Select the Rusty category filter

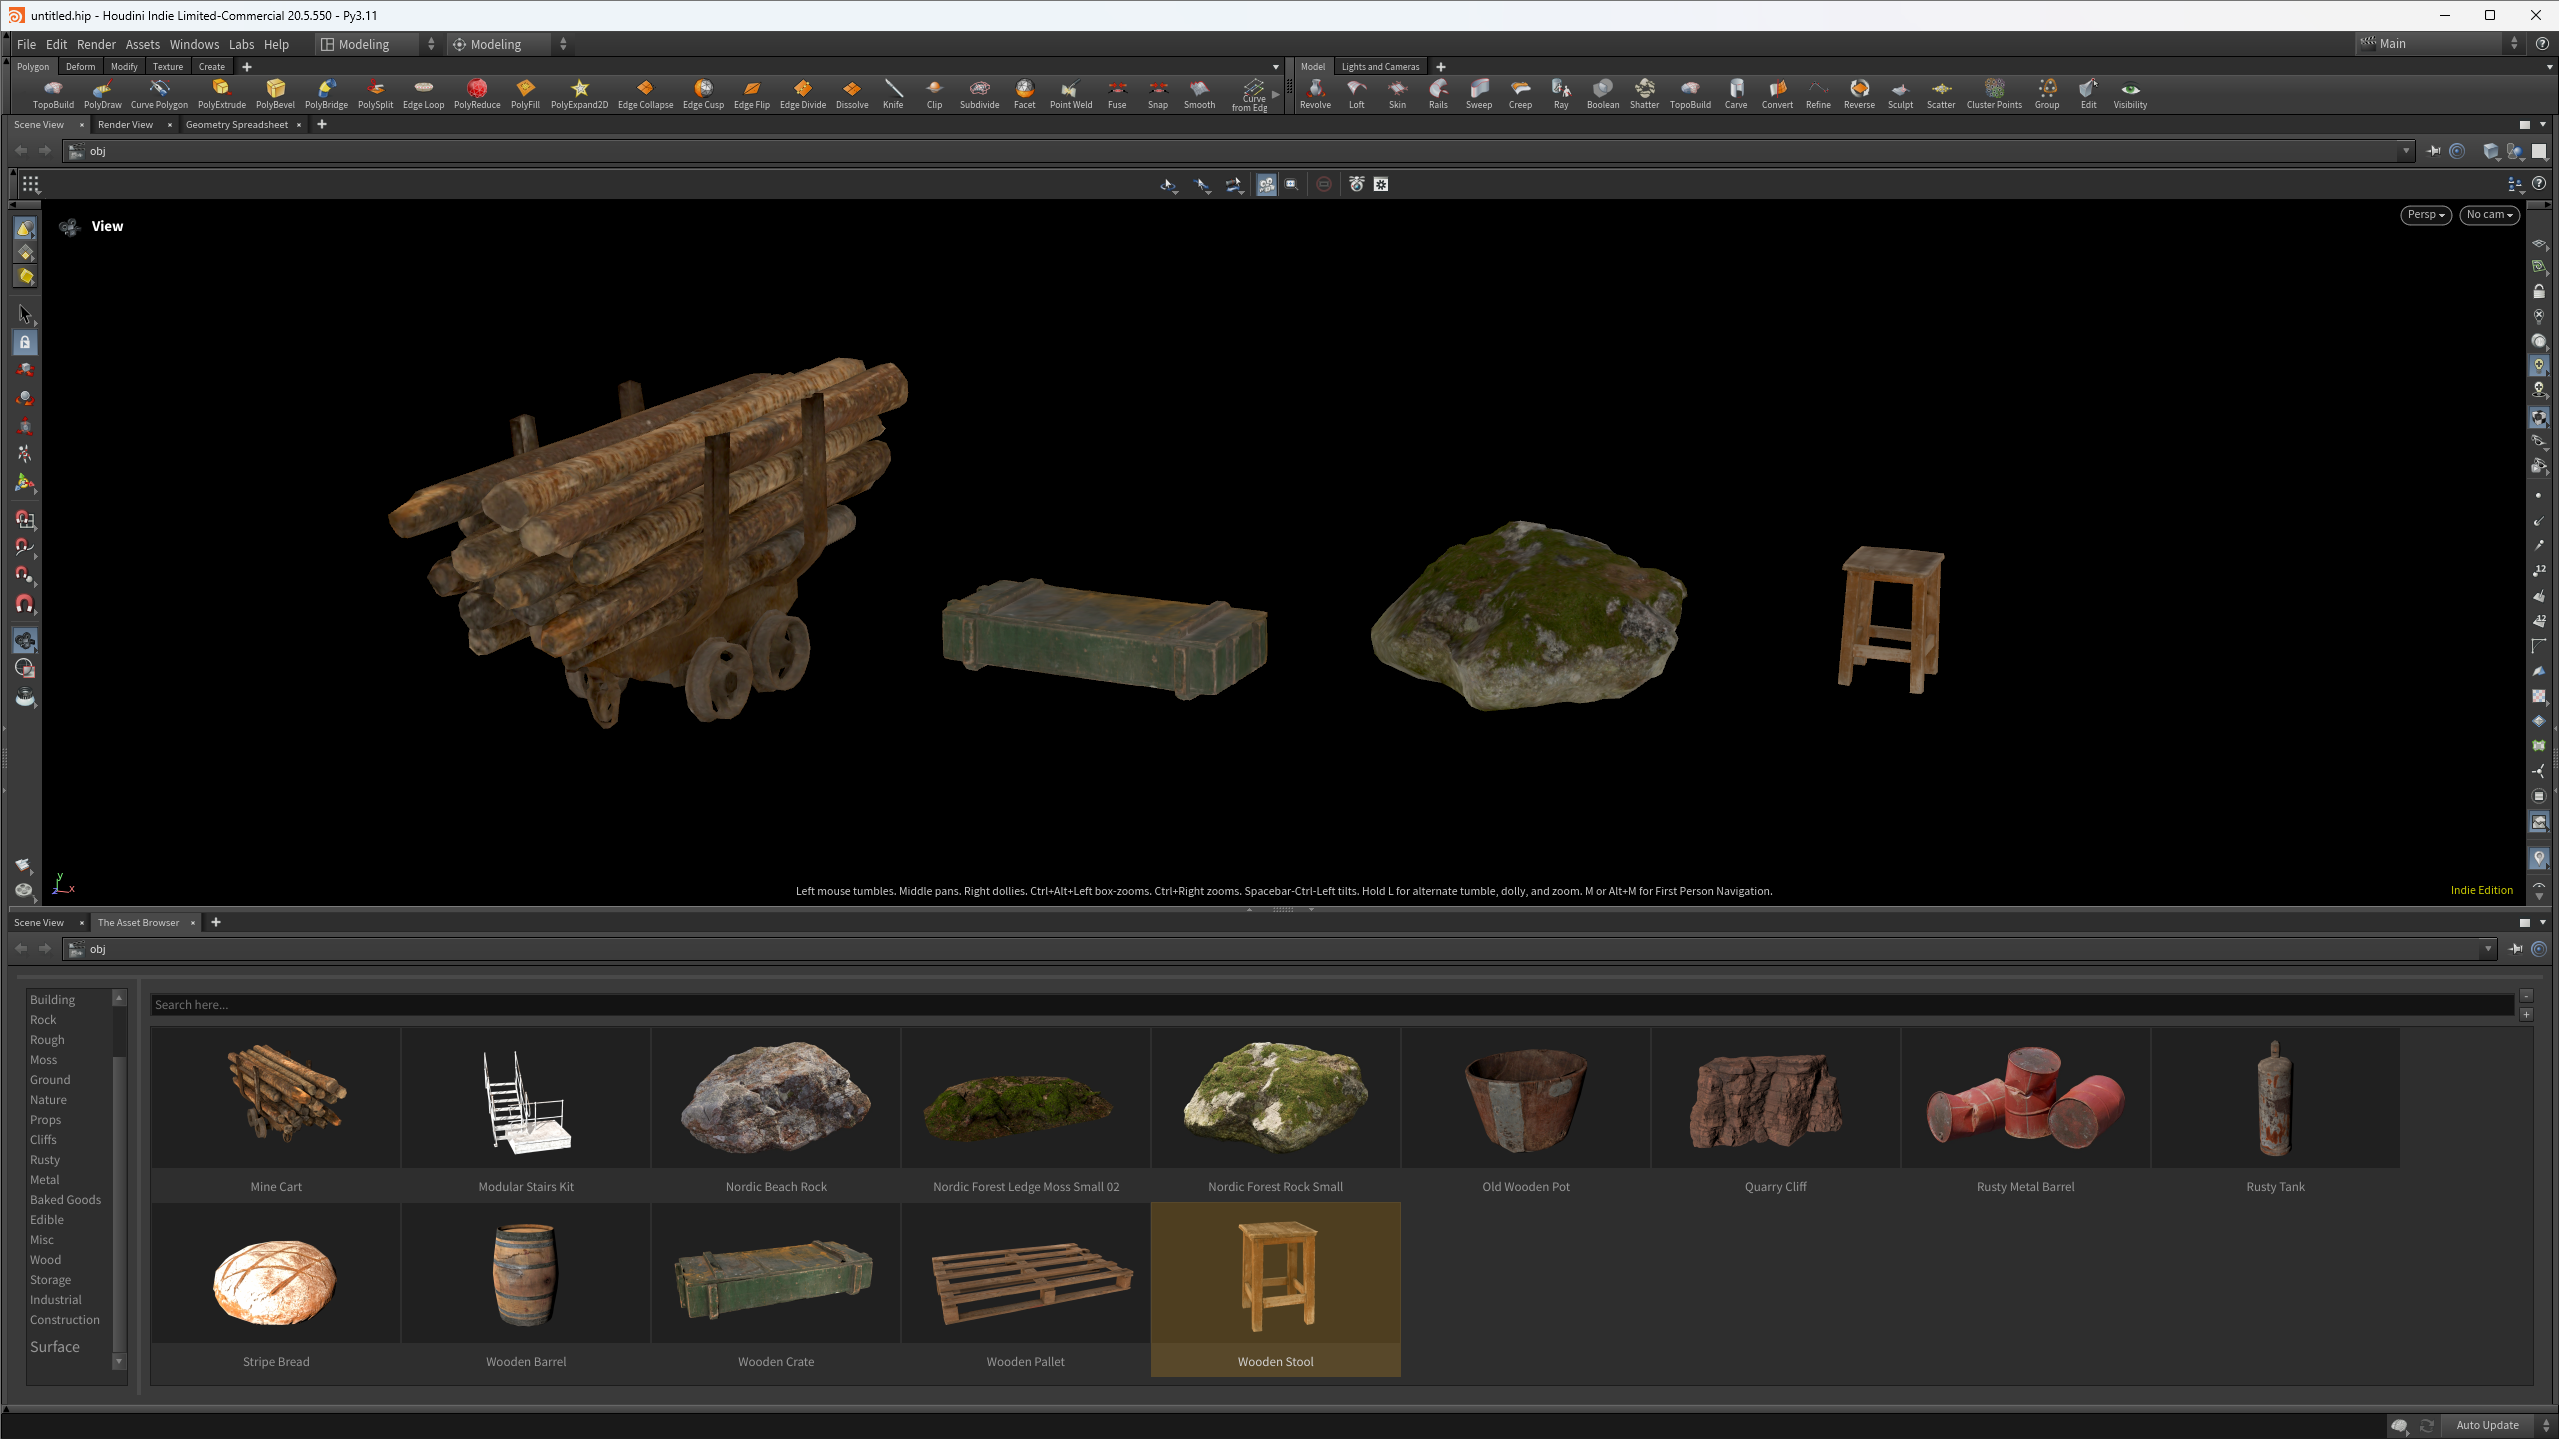tap(45, 1160)
